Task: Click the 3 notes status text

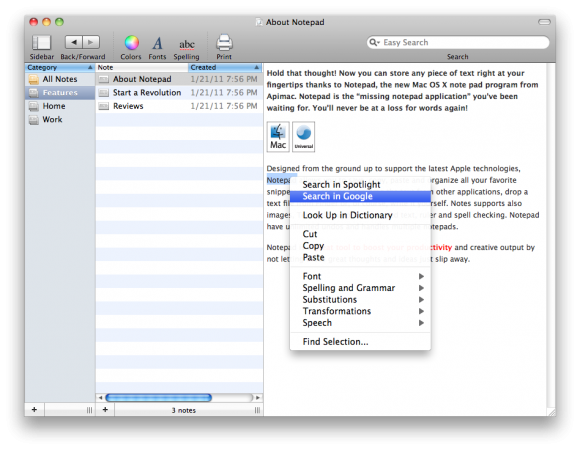Action: [x=184, y=410]
